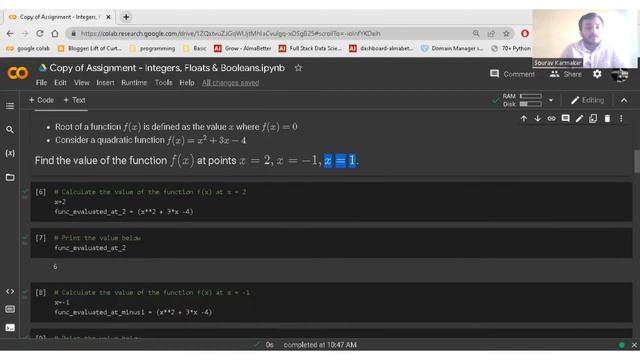Open the browser home page icon
Image resolution: width=640 pixels, height=360 pixels.
tap(55, 33)
